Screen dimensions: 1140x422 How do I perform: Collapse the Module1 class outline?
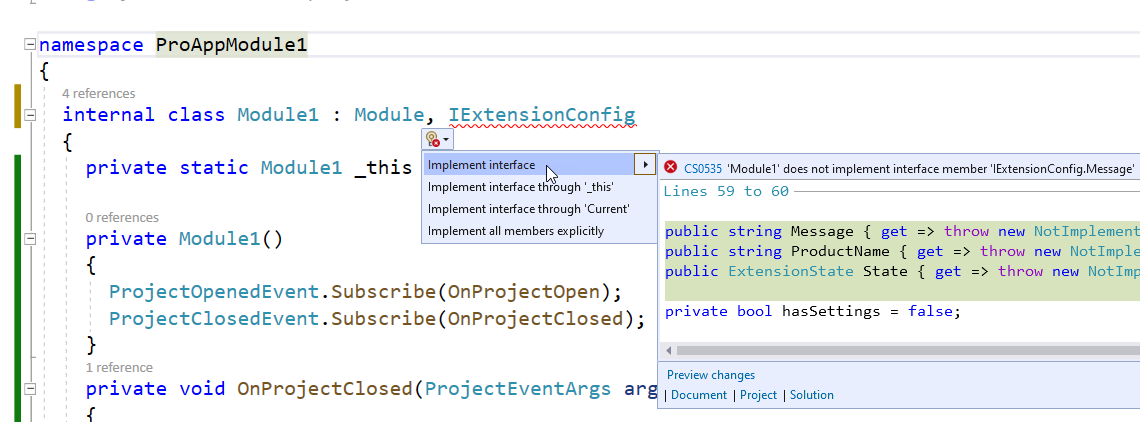(30, 115)
